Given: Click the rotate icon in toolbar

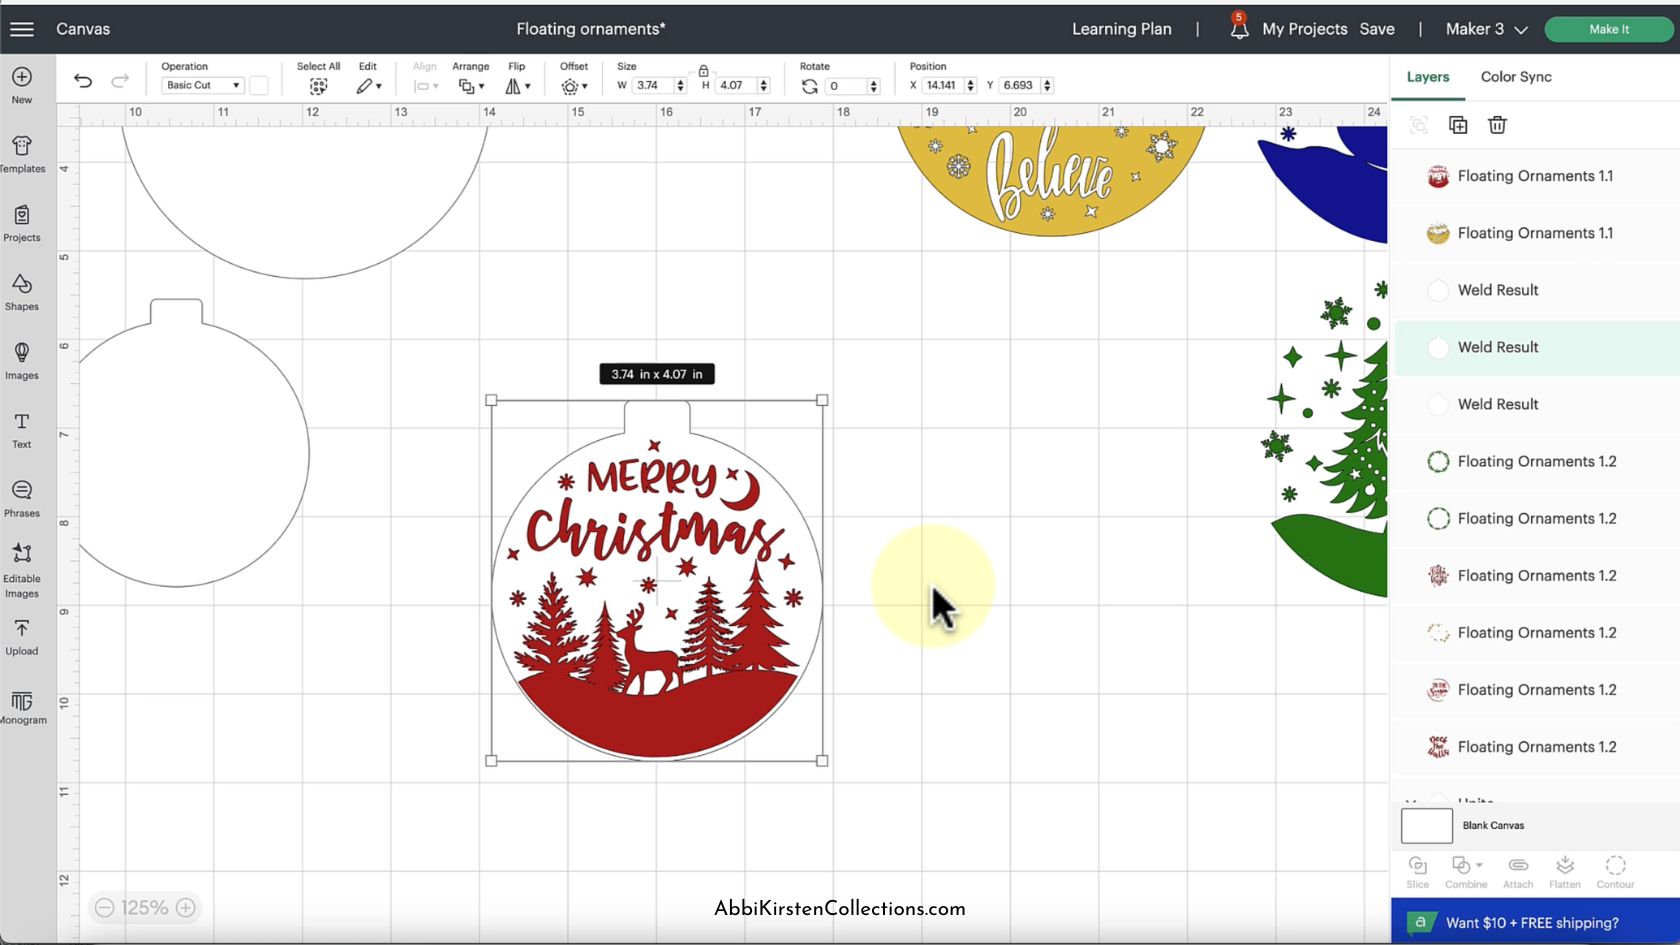Looking at the screenshot, I should pos(810,86).
